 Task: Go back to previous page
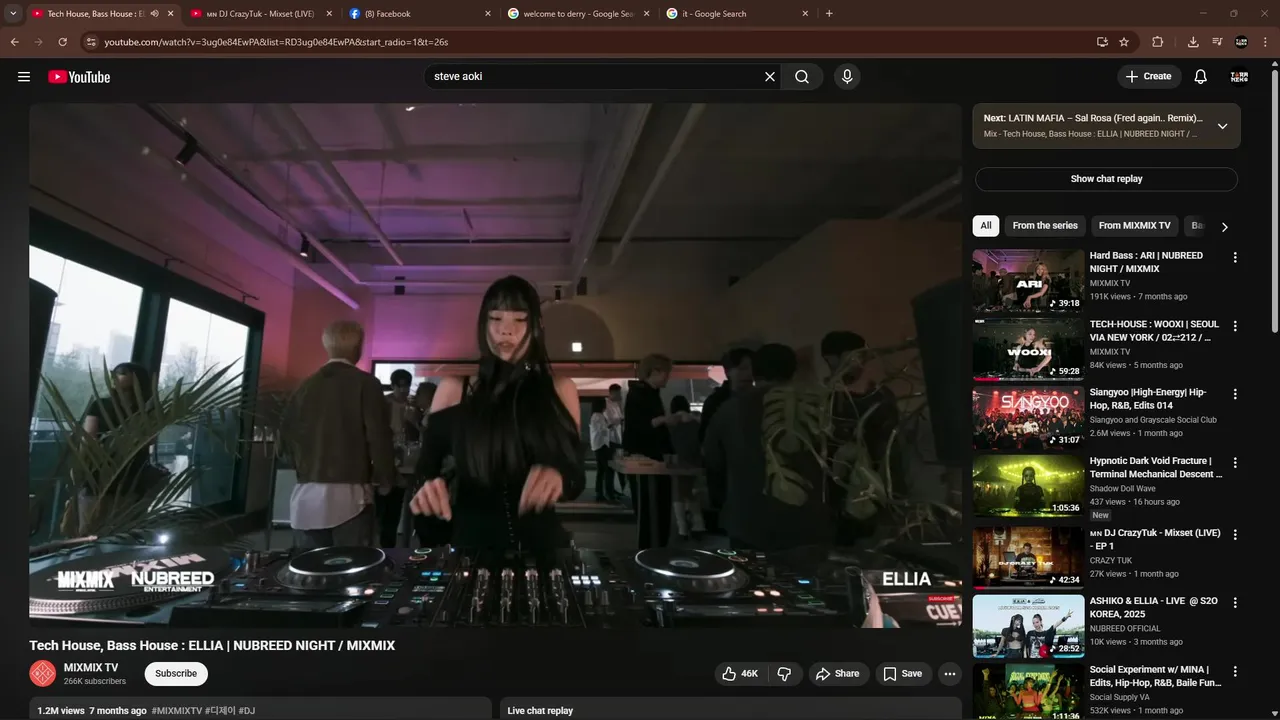point(14,42)
